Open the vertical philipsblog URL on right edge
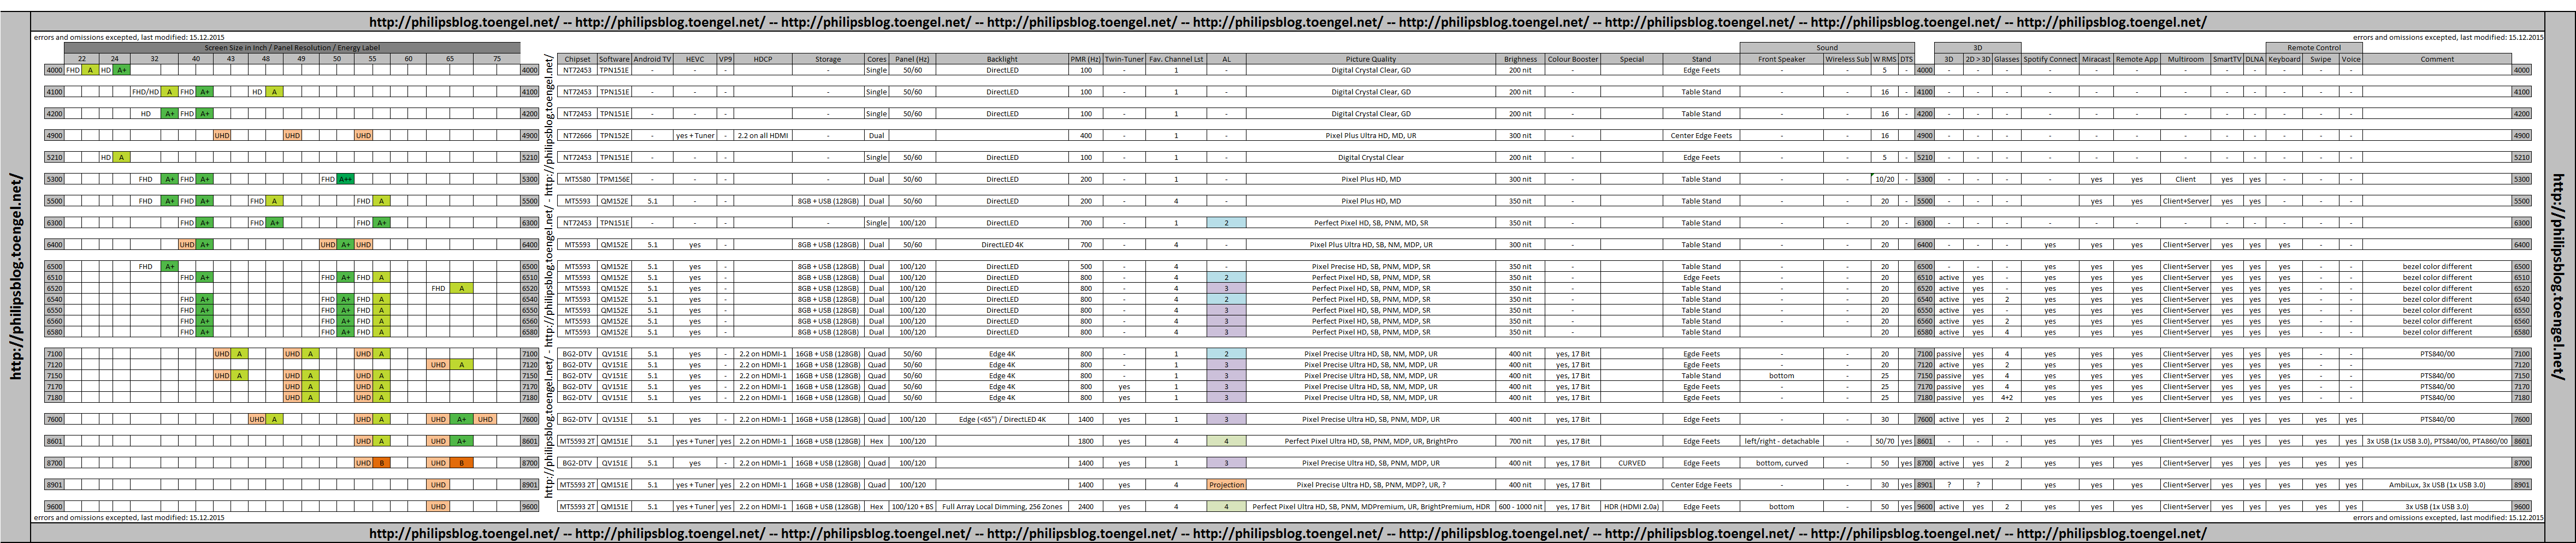2576x543 pixels. (x=2558, y=276)
